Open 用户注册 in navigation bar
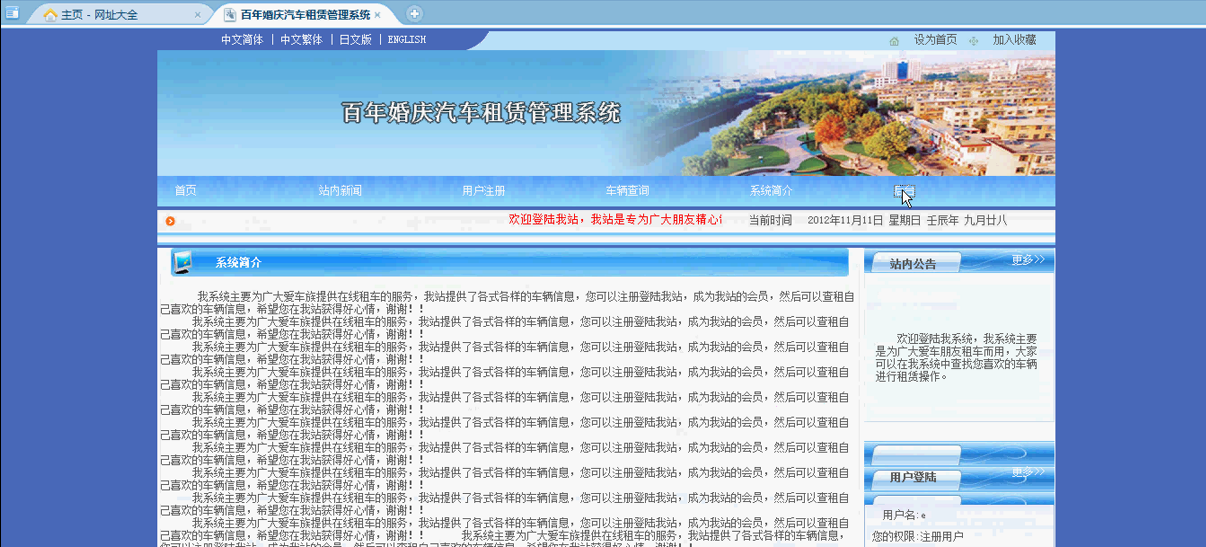The image size is (1206, 547). click(x=483, y=191)
